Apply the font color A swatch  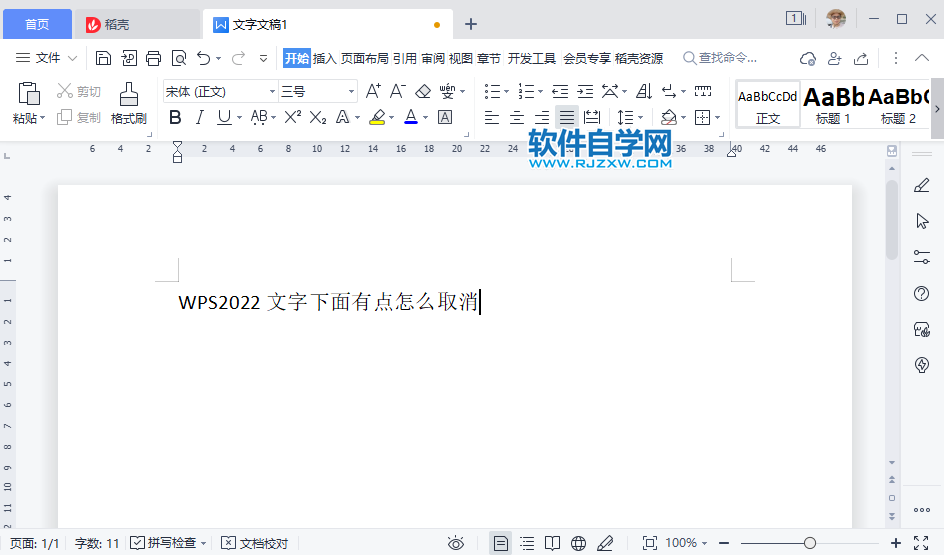pyautogui.click(x=411, y=117)
